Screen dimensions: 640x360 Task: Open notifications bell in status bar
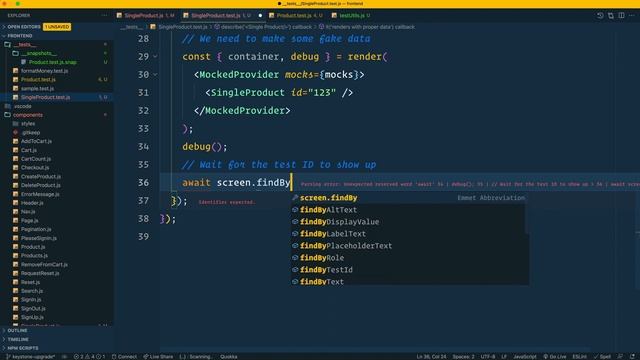[632, 357]
